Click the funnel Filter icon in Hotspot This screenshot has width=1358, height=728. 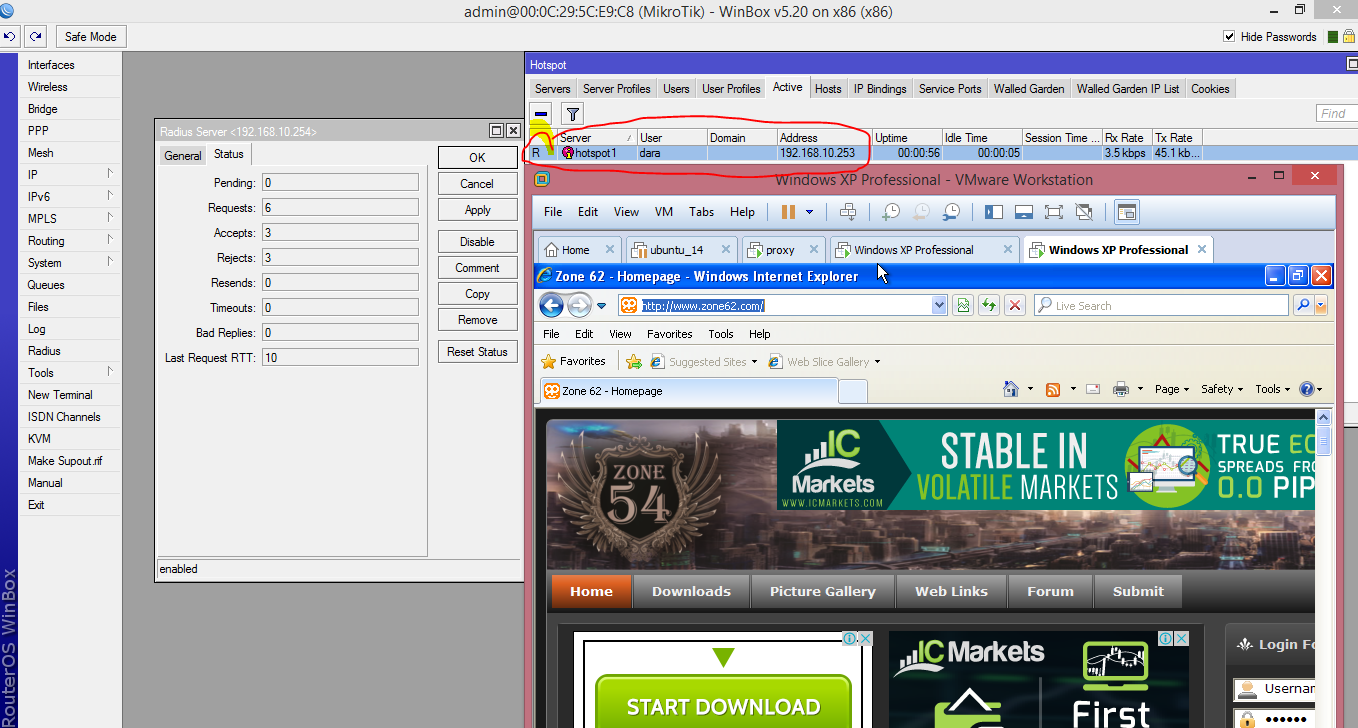572,113
